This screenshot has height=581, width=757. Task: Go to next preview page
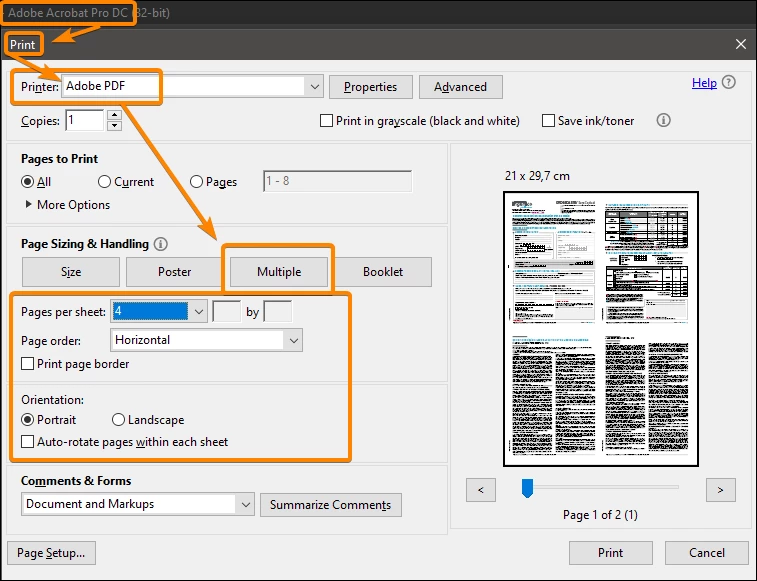(721, 490)
